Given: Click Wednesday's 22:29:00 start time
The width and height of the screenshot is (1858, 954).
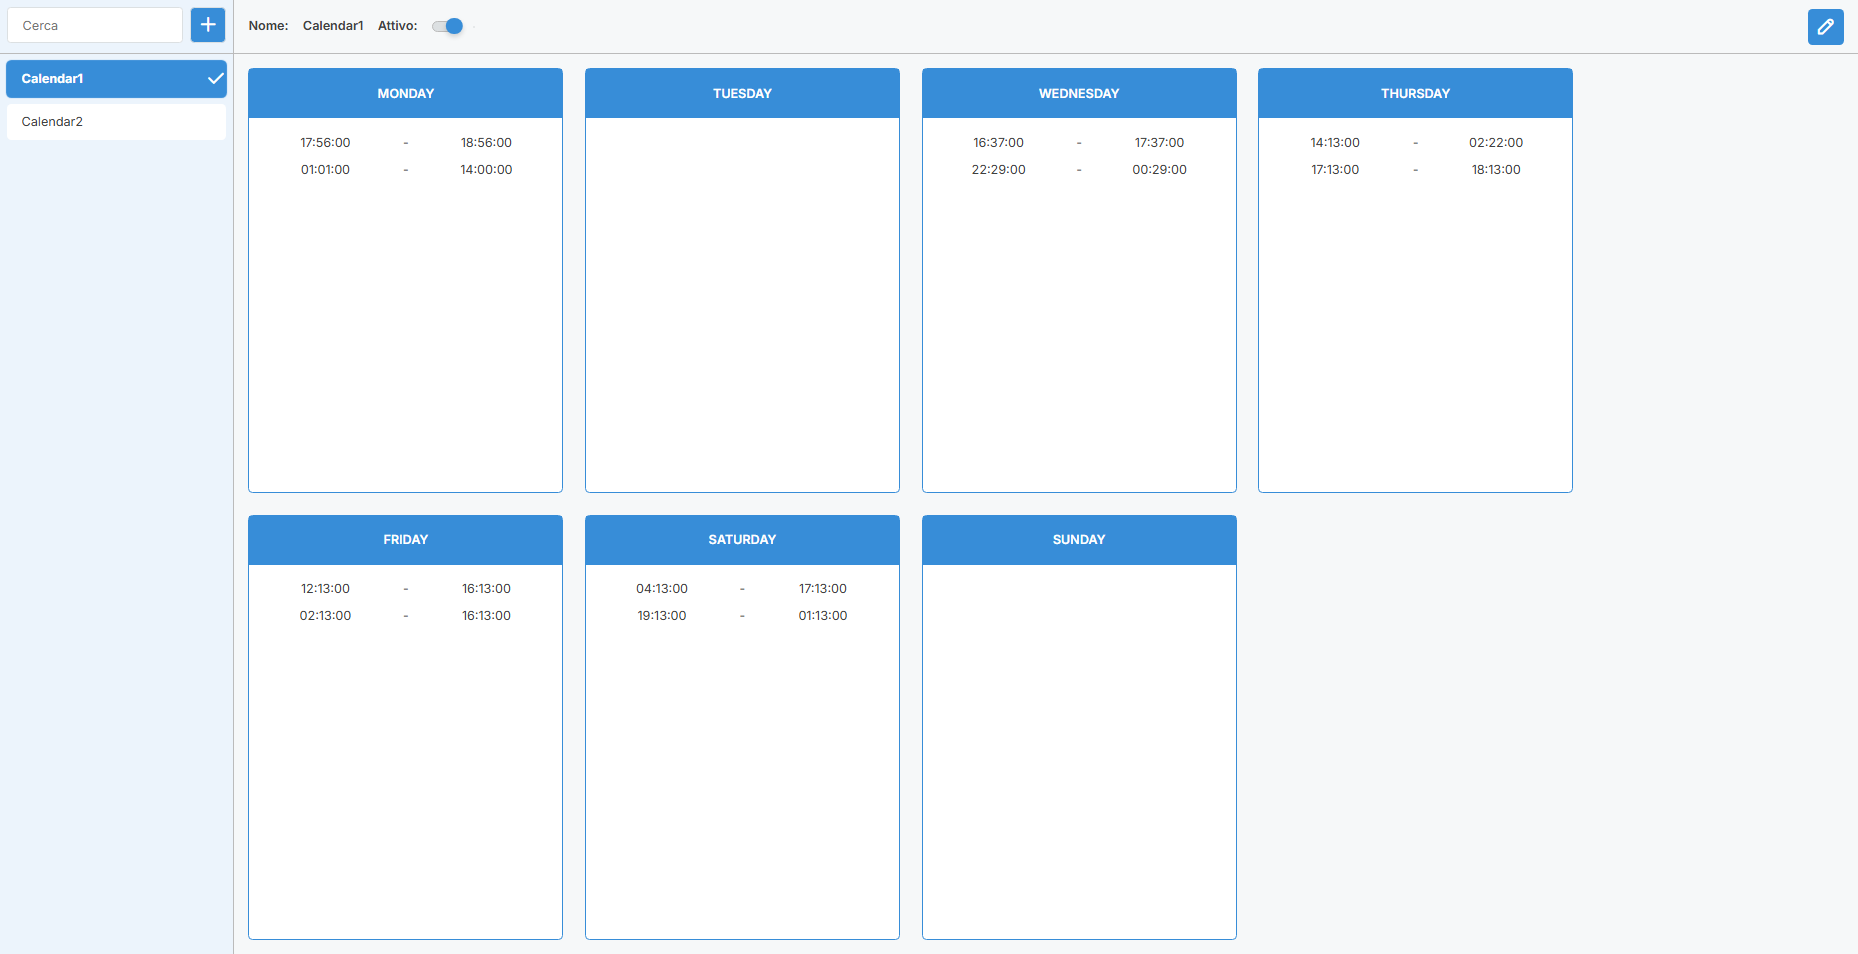Looking at the screenshot, I should [998, 170].
